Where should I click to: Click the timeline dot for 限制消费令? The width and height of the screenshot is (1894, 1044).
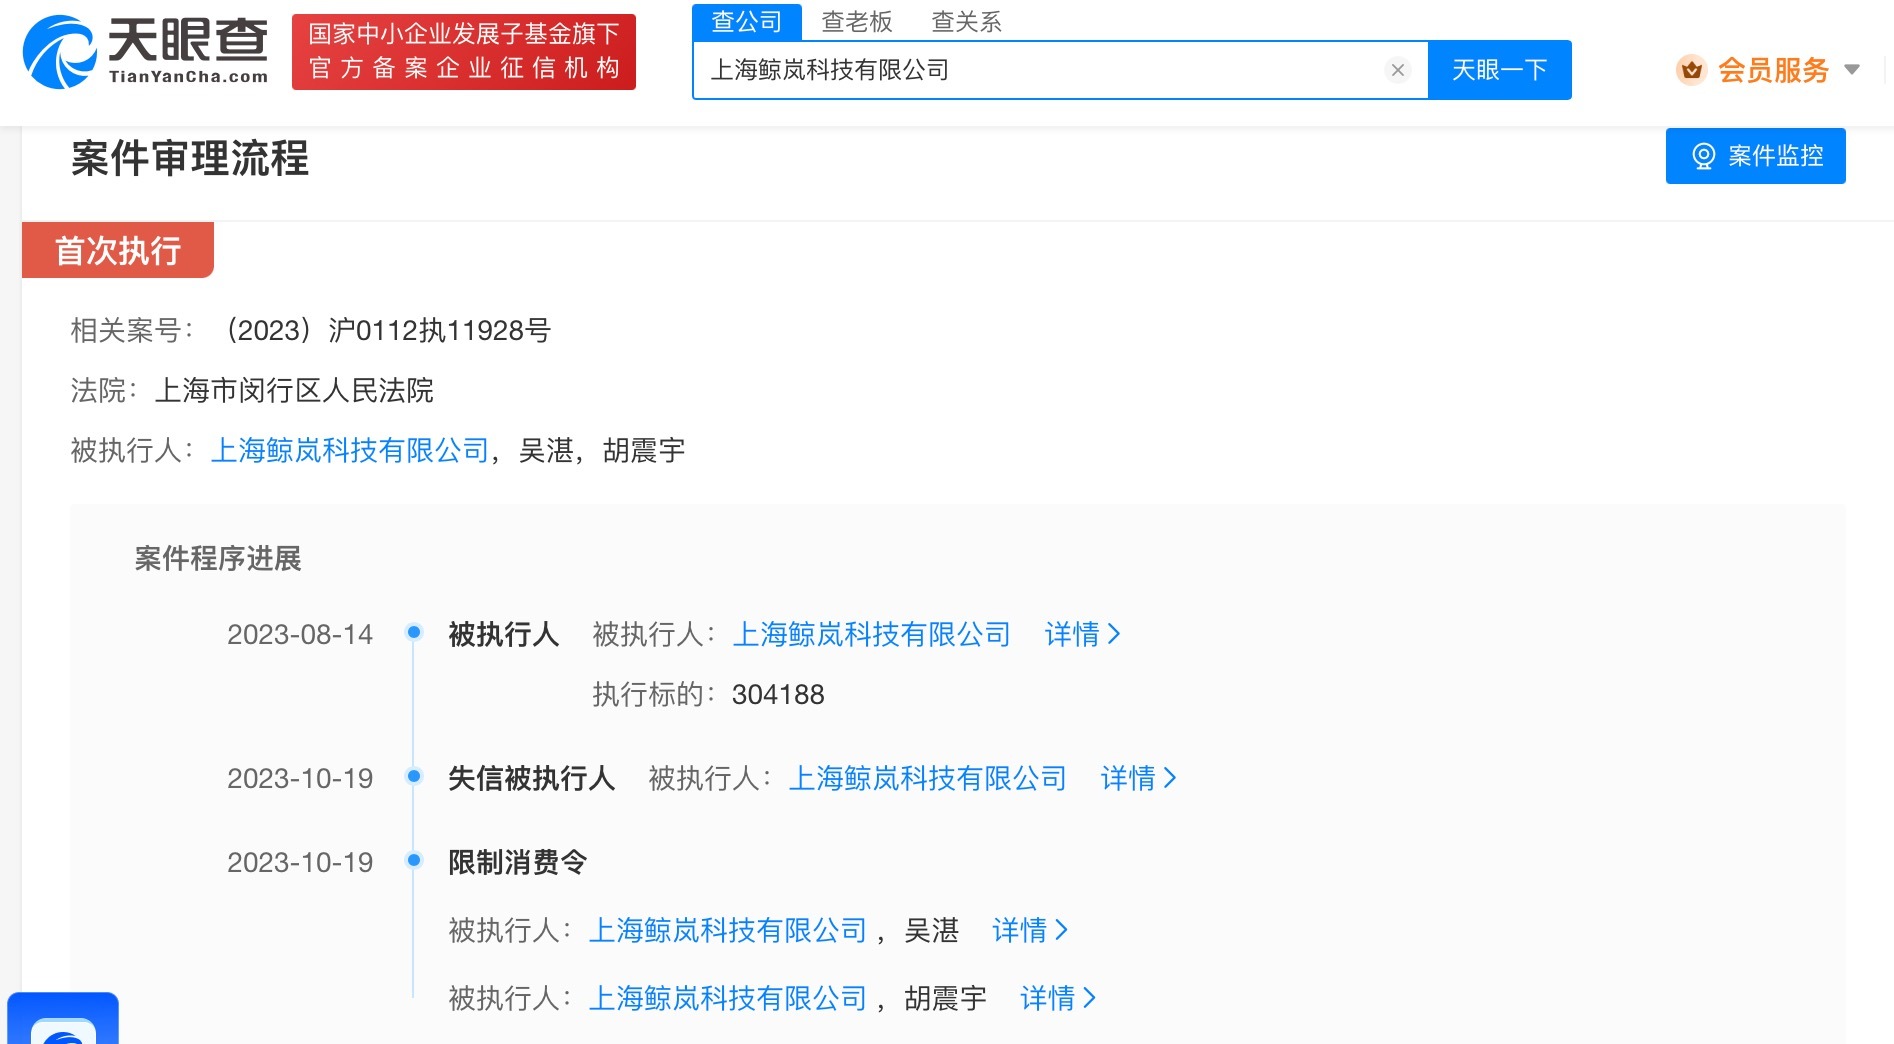point(414,860)
